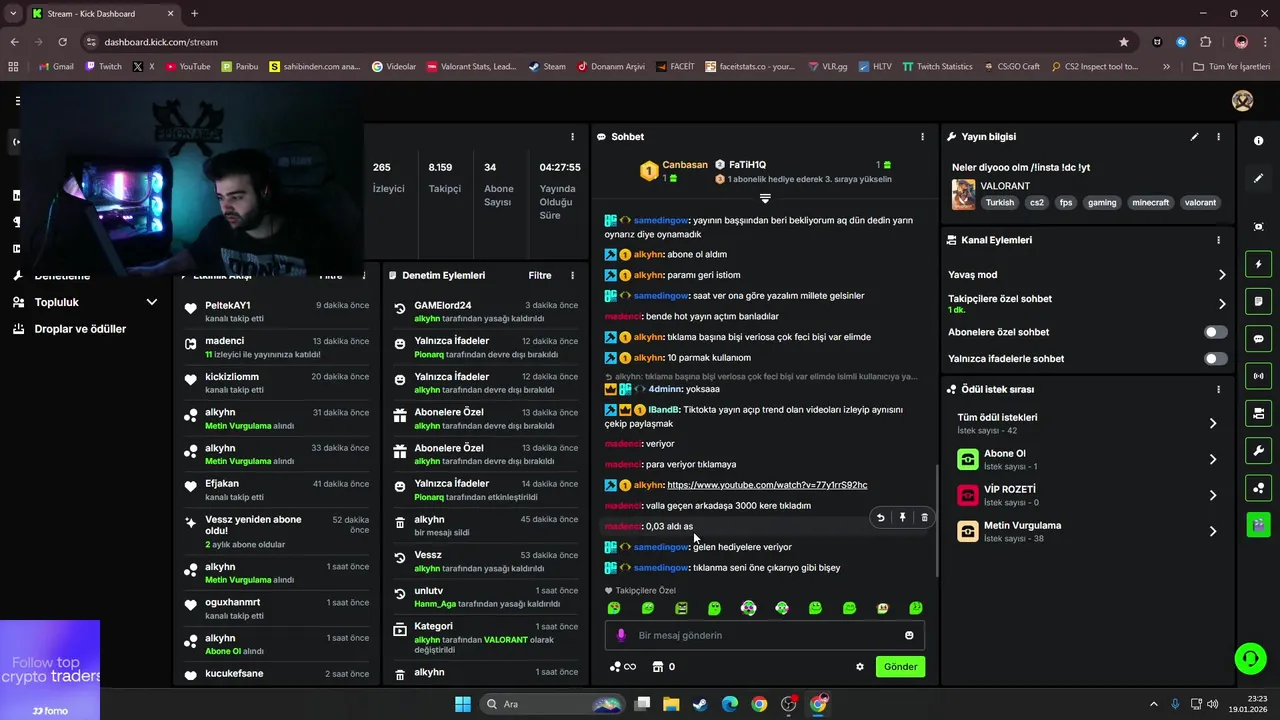The image size is (1280, 720).
Task: Expand Abone Ol reward requests
Action: coord(1213,459)
